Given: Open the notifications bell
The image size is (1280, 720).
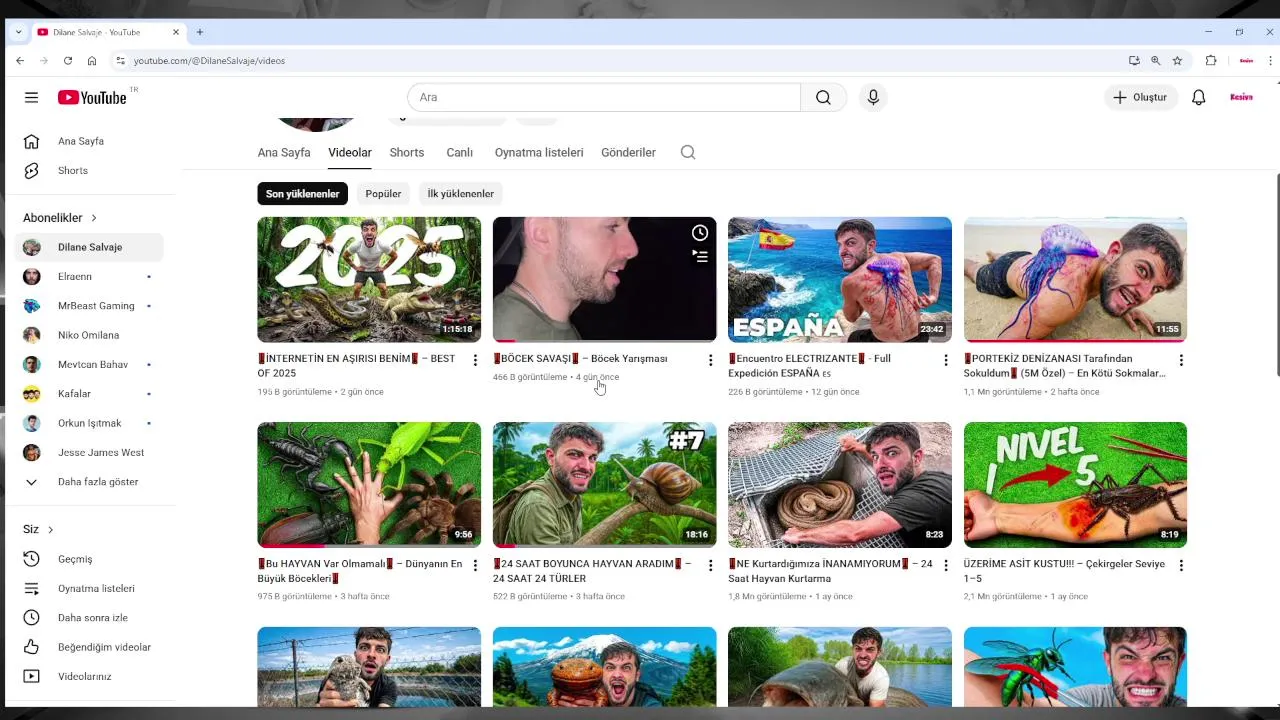Looking at the screenshot, I should [x=1198, y=97].
